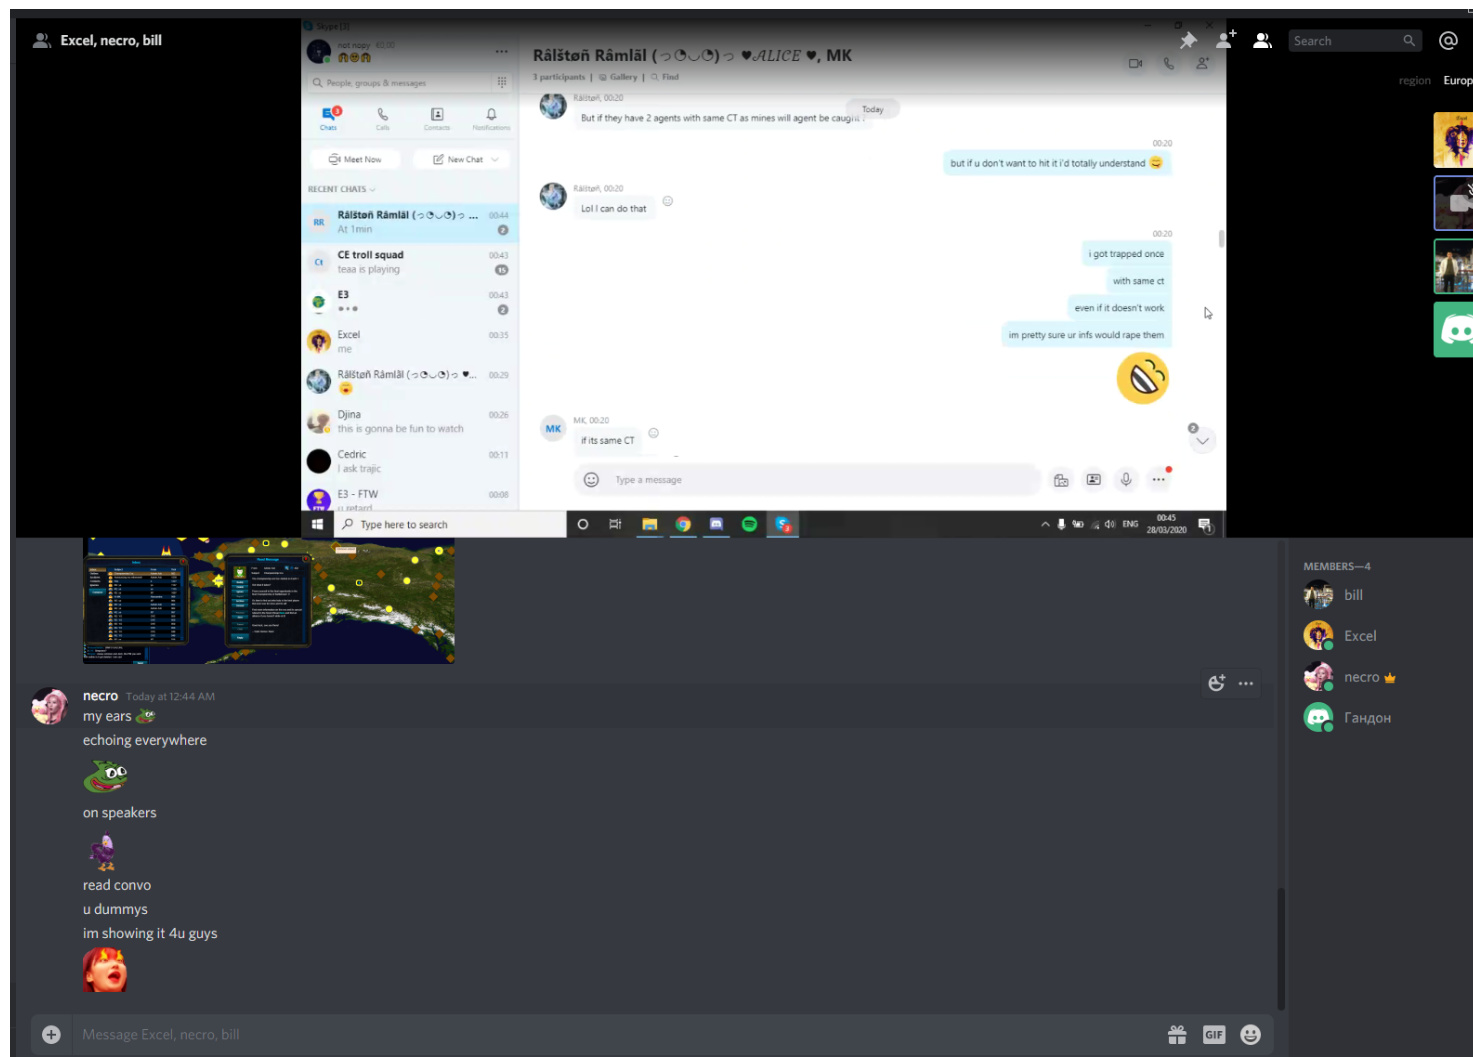
Task: Open the Excel Skype chat
Action: (x=410, y=342)
